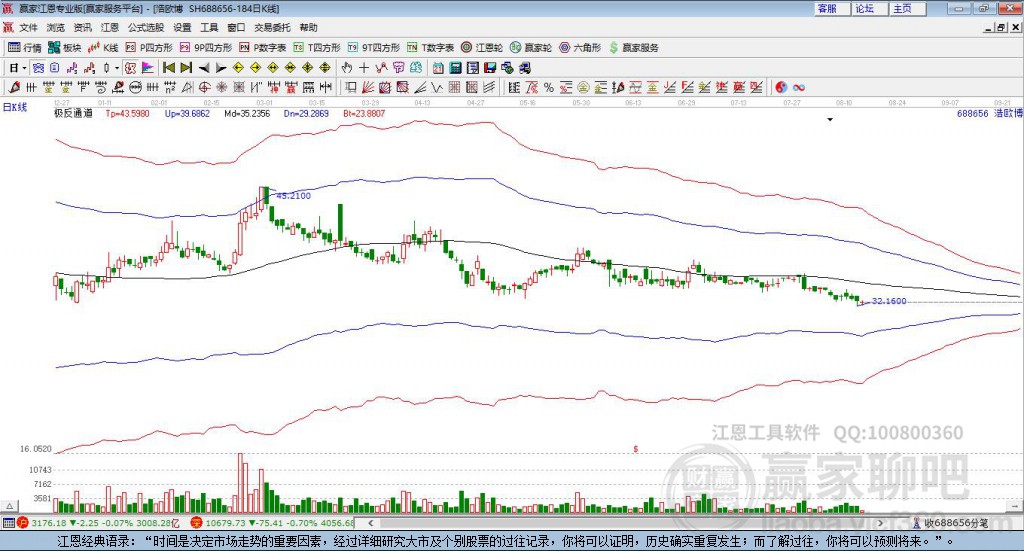
Task: Toggle the first highlighted view-mode icon
Action: tap(38, 68)
